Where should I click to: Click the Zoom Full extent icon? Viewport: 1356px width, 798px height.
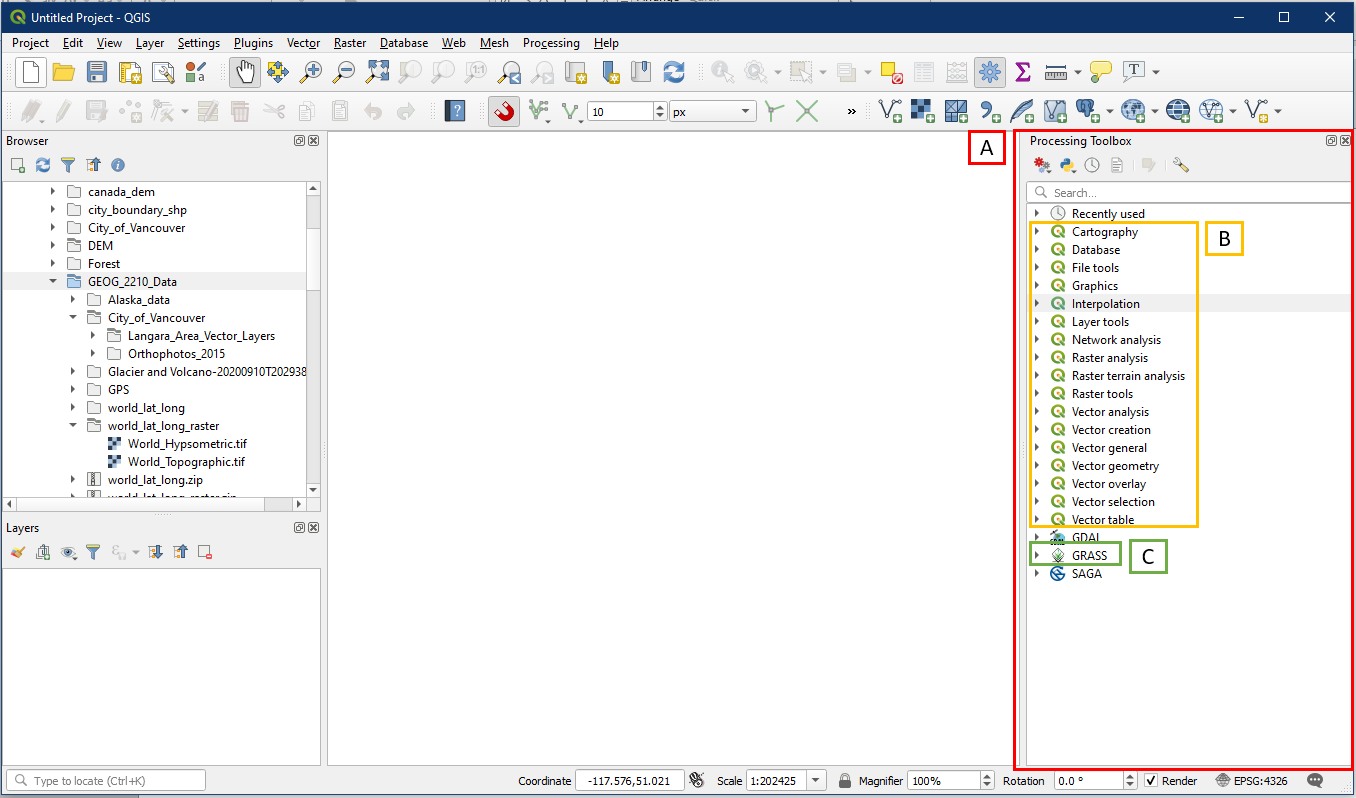point(377,72)
